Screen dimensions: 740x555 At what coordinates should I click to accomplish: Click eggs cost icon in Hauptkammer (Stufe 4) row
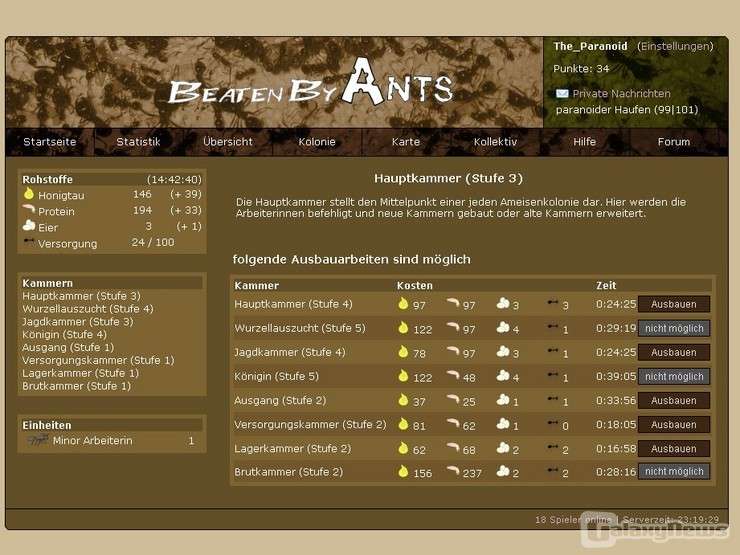503,303
